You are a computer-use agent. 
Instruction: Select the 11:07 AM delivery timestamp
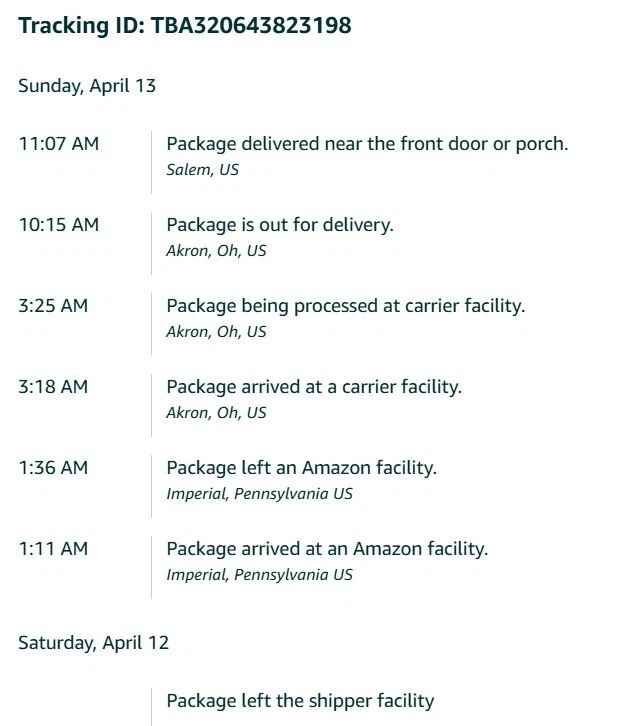tap(59, 144)
